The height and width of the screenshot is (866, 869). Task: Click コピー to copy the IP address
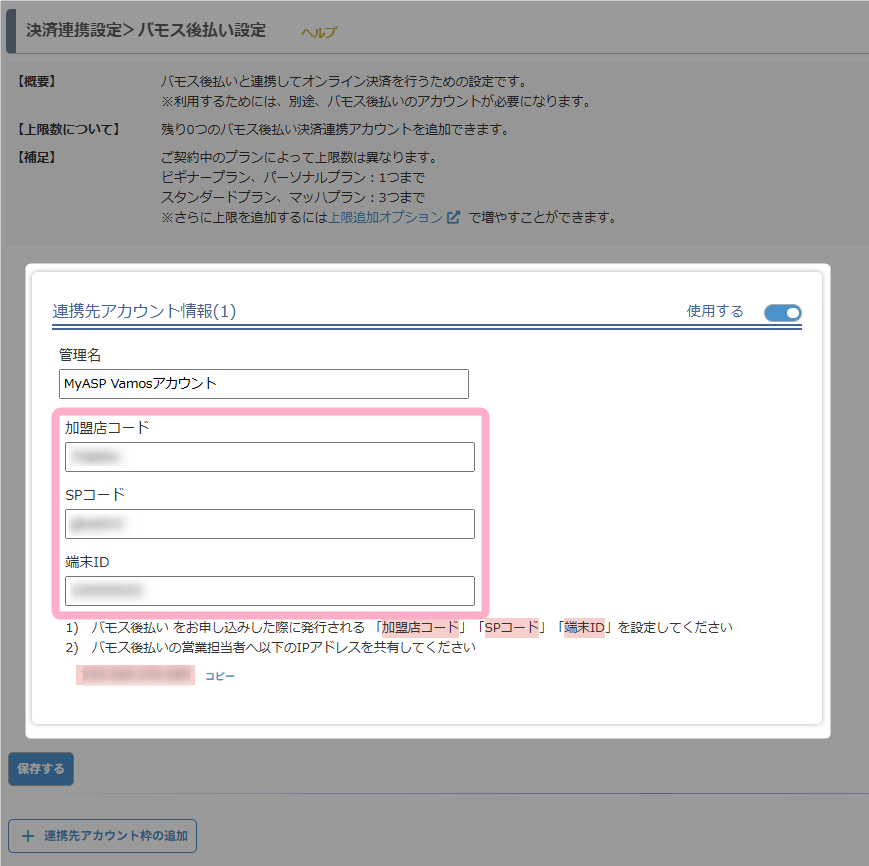point(220,677)
